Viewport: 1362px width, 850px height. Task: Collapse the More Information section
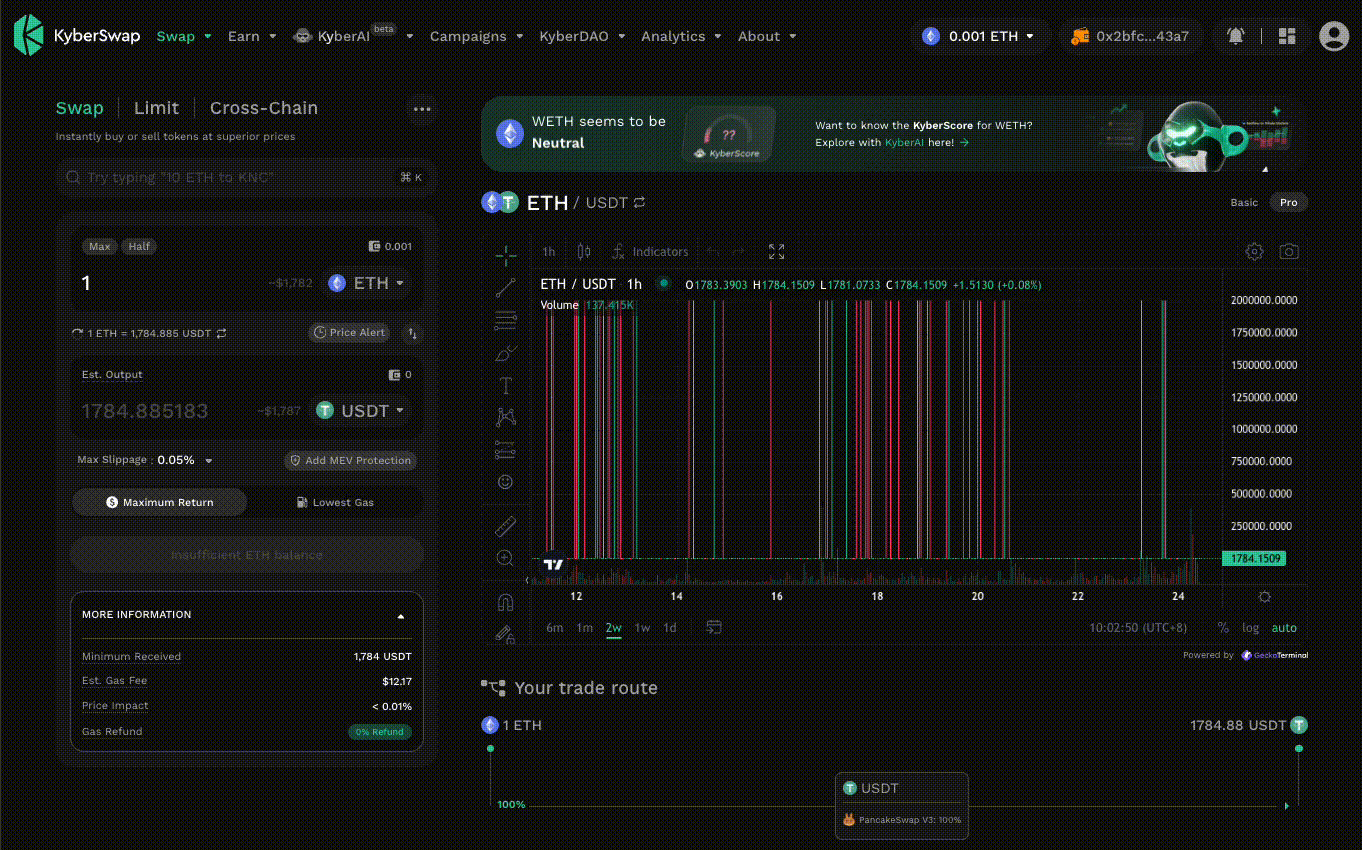(x=401, y=616)
